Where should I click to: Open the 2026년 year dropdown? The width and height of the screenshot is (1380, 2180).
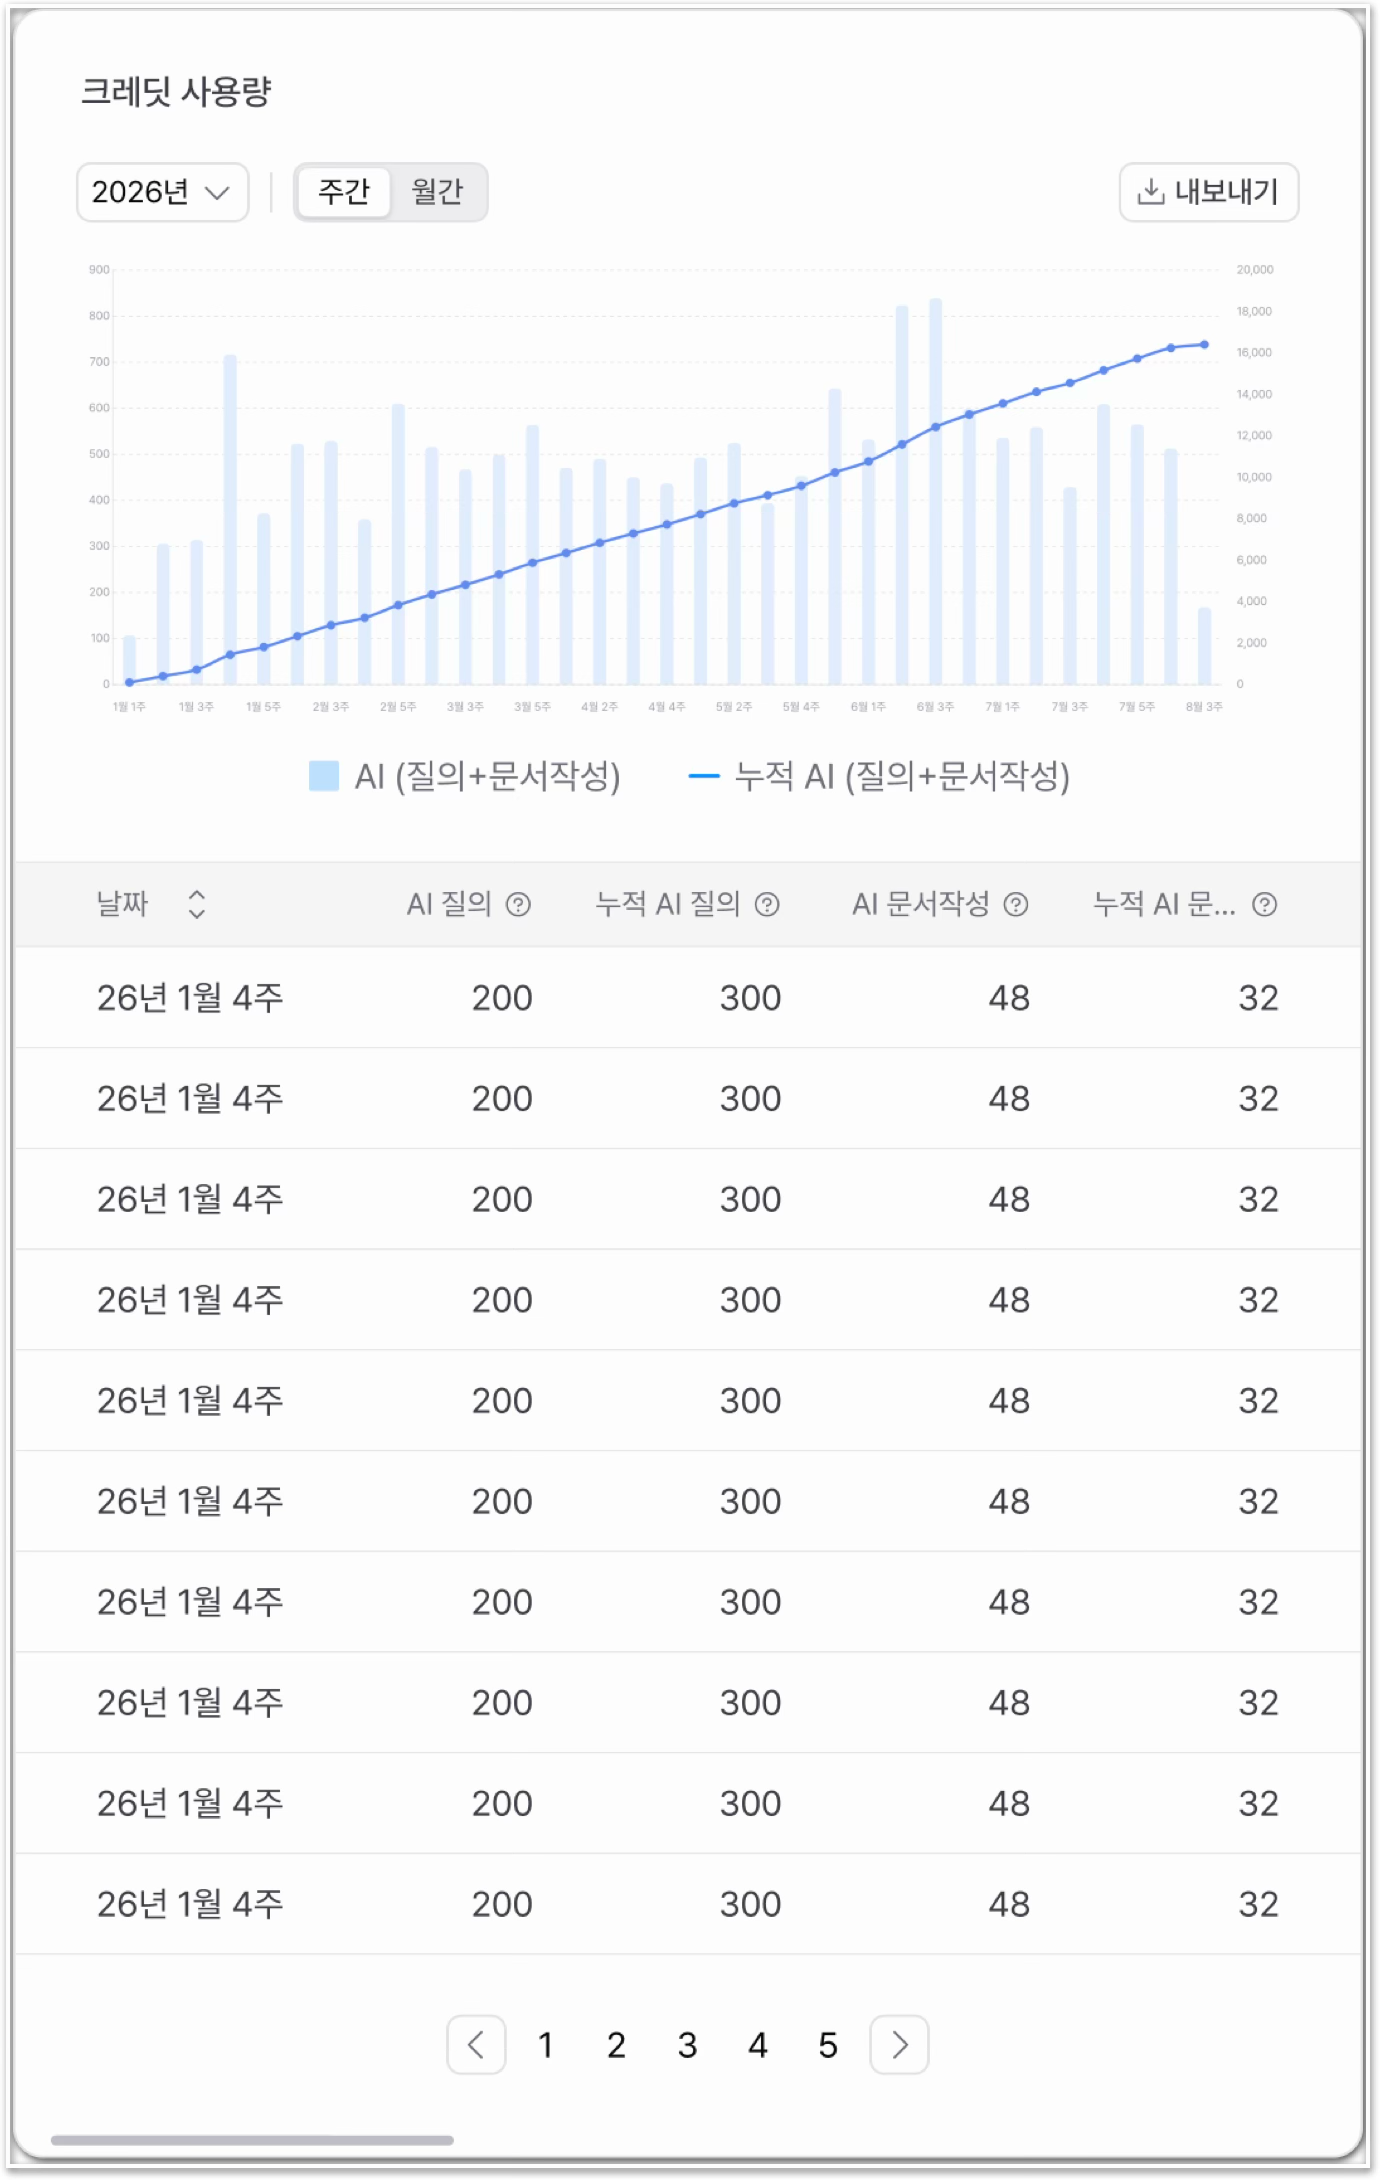(x=162, y=192)
